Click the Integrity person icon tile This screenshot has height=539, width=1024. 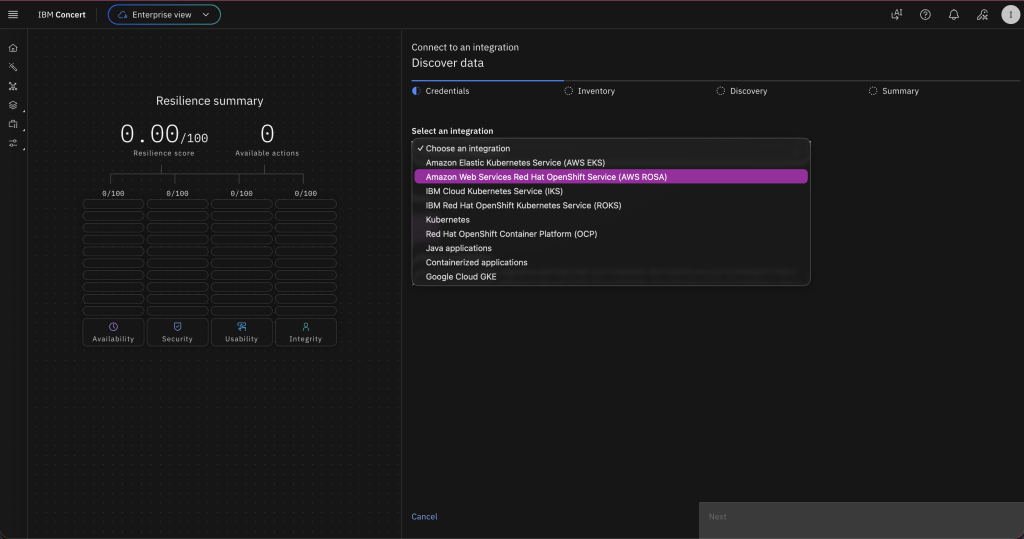306,332
